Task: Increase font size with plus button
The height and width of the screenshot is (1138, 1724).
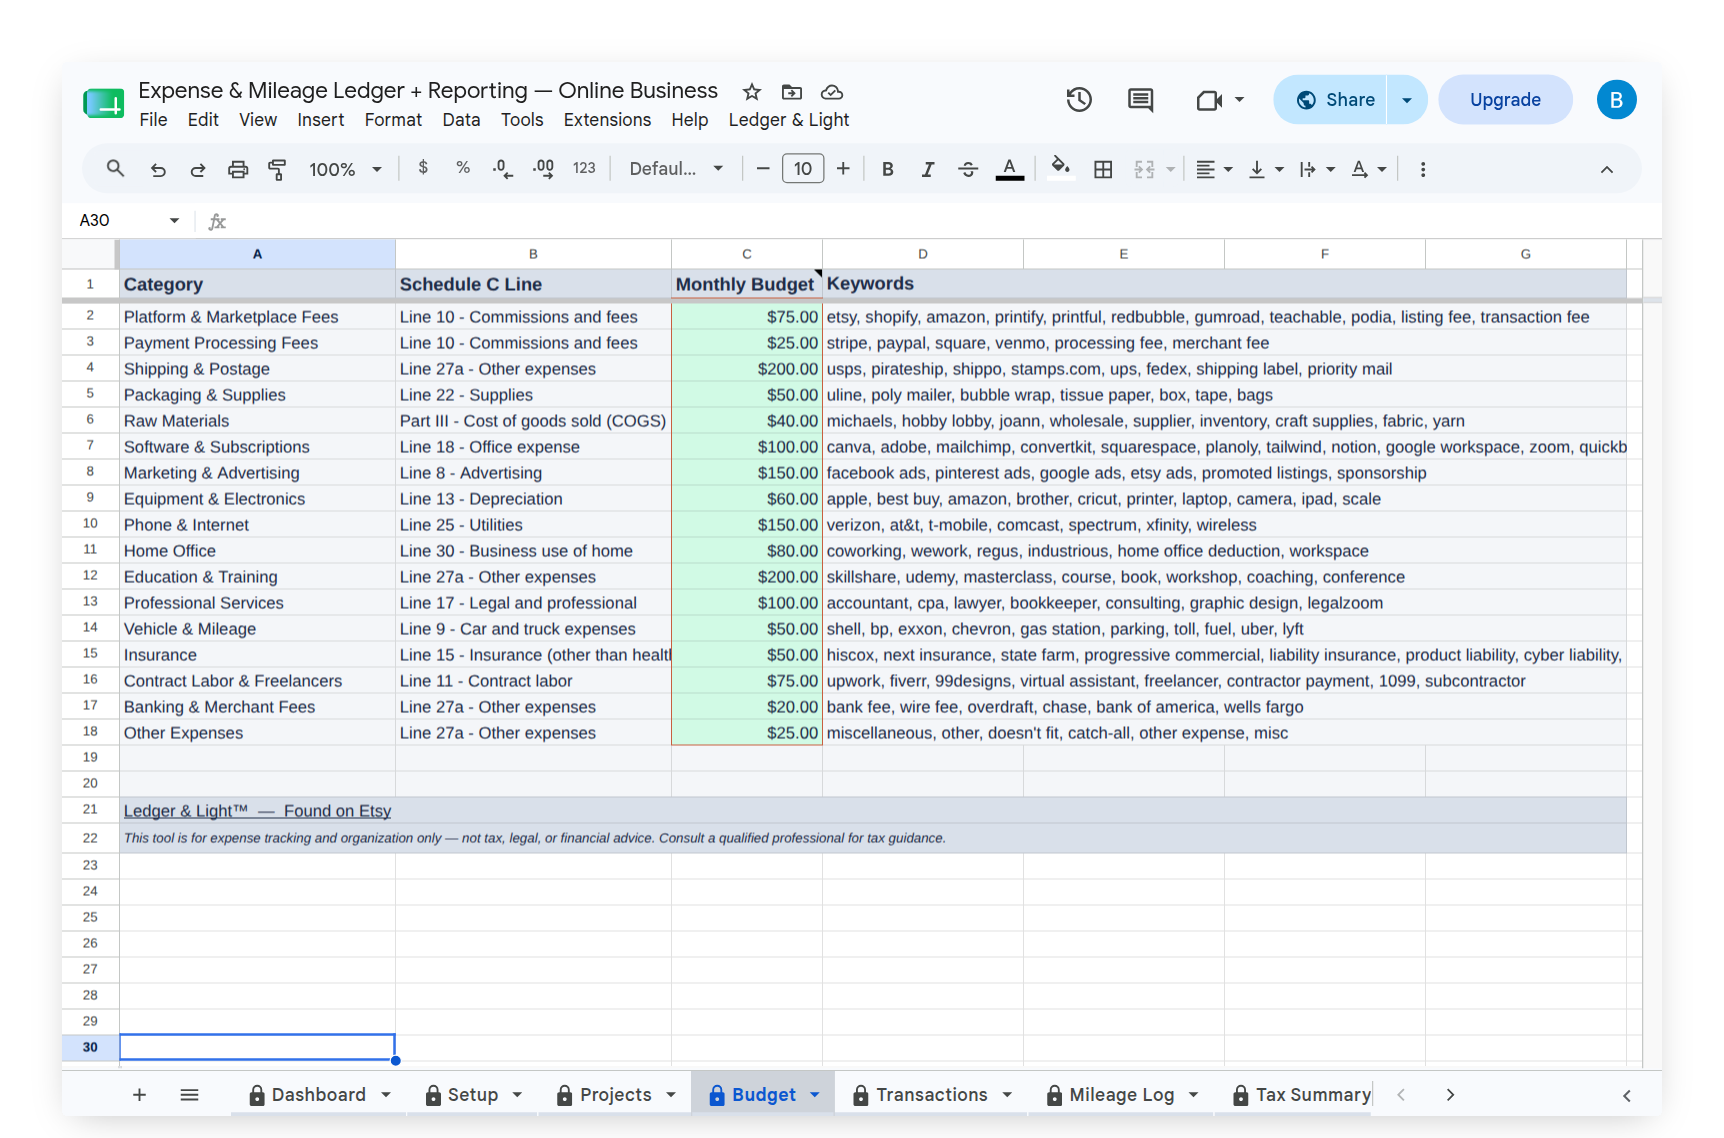Action: click(x=843, y=169)
